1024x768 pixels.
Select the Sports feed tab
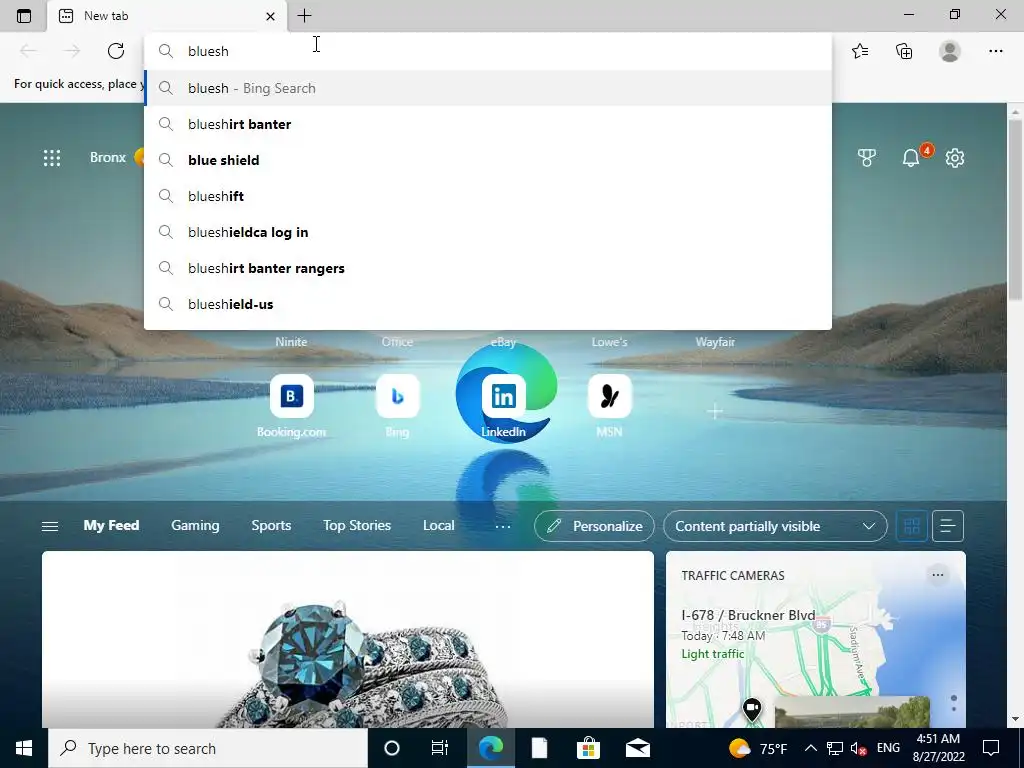coord(271,526)
